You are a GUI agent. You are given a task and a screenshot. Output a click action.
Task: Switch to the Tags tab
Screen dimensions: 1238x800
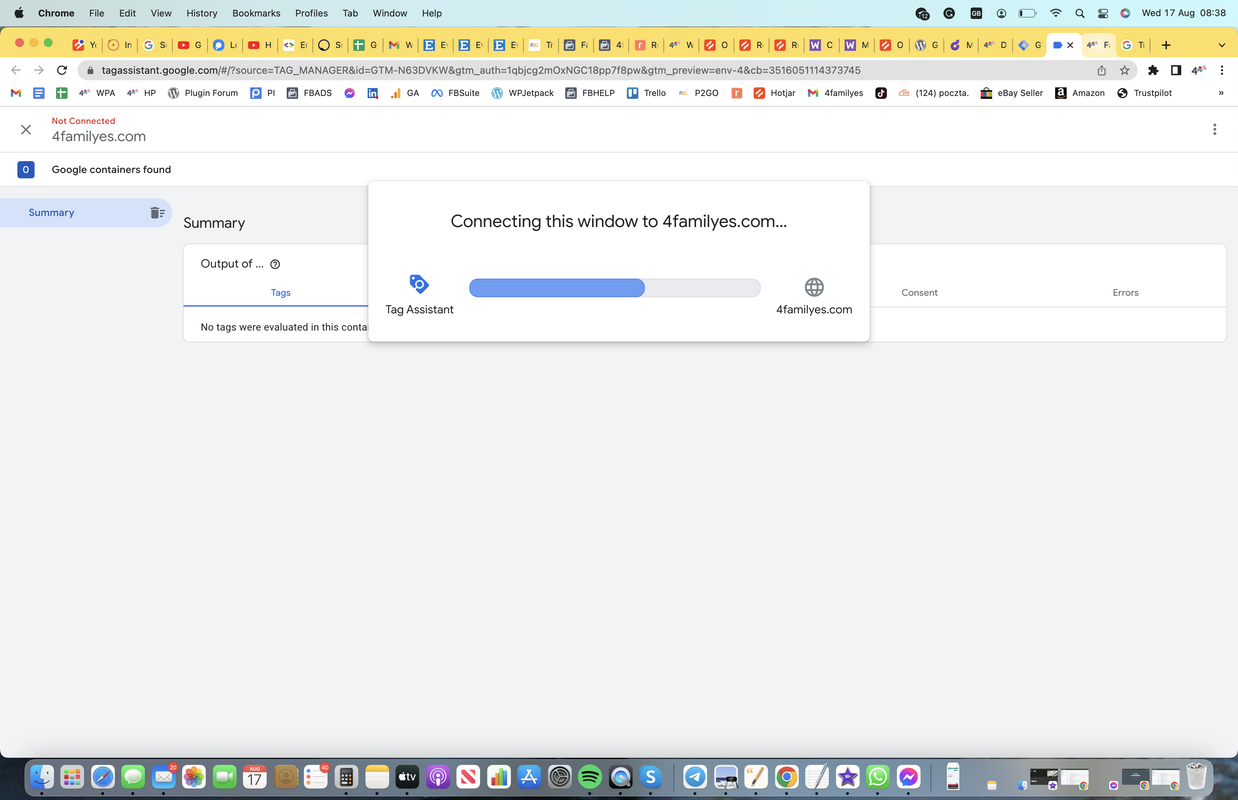(281, 292)
